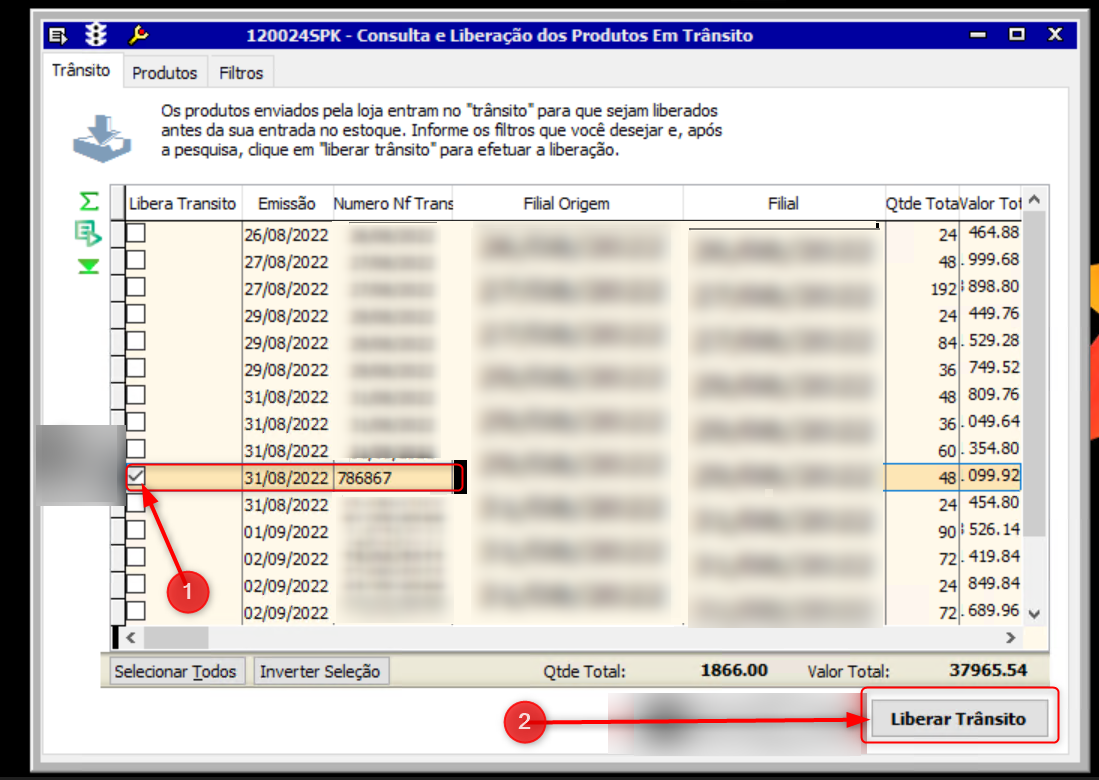1099x780 pixels.
Task: Click the quantity cell 84
Action: (x=922, y=342)
